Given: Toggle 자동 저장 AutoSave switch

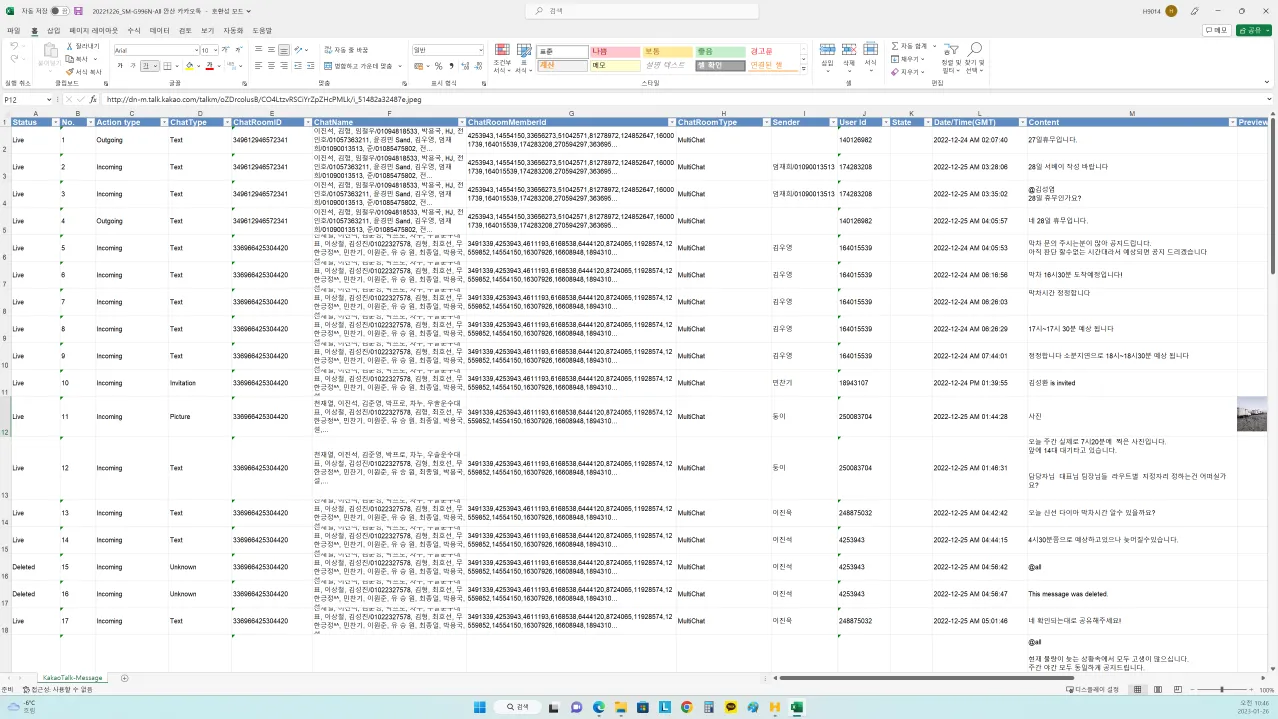Looking at the screenshot, I should click(x=58, y=10).
